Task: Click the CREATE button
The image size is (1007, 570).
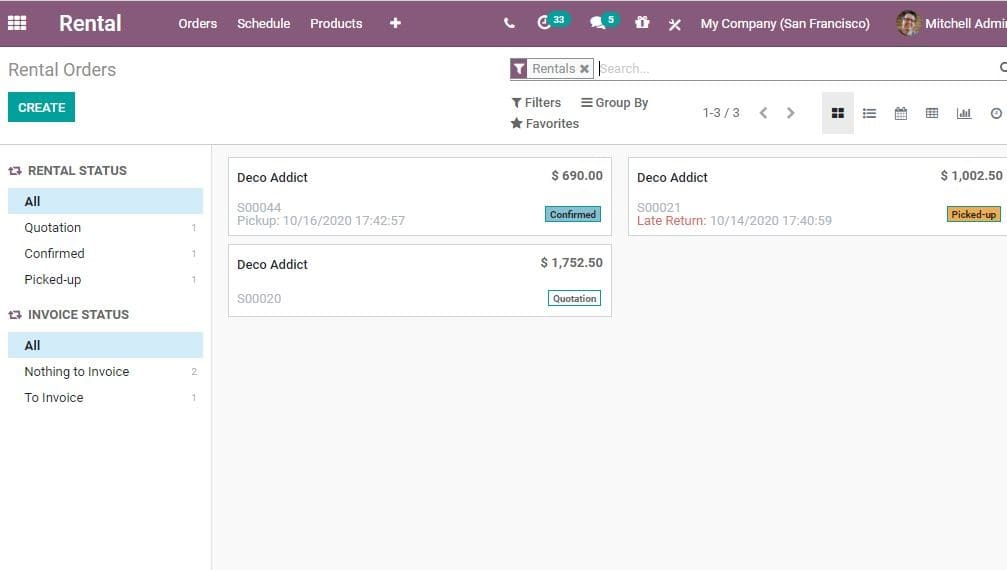Action: [41, 107]
